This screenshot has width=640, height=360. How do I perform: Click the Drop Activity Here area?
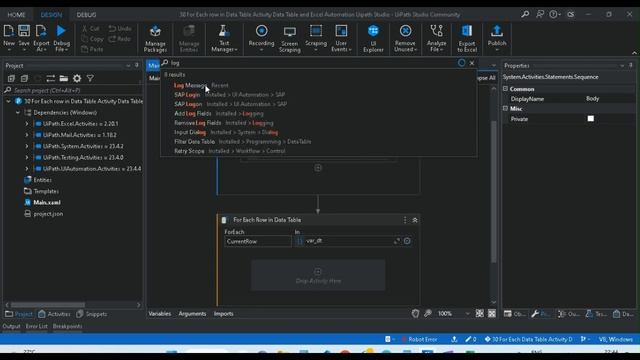[x=318, y=276]
